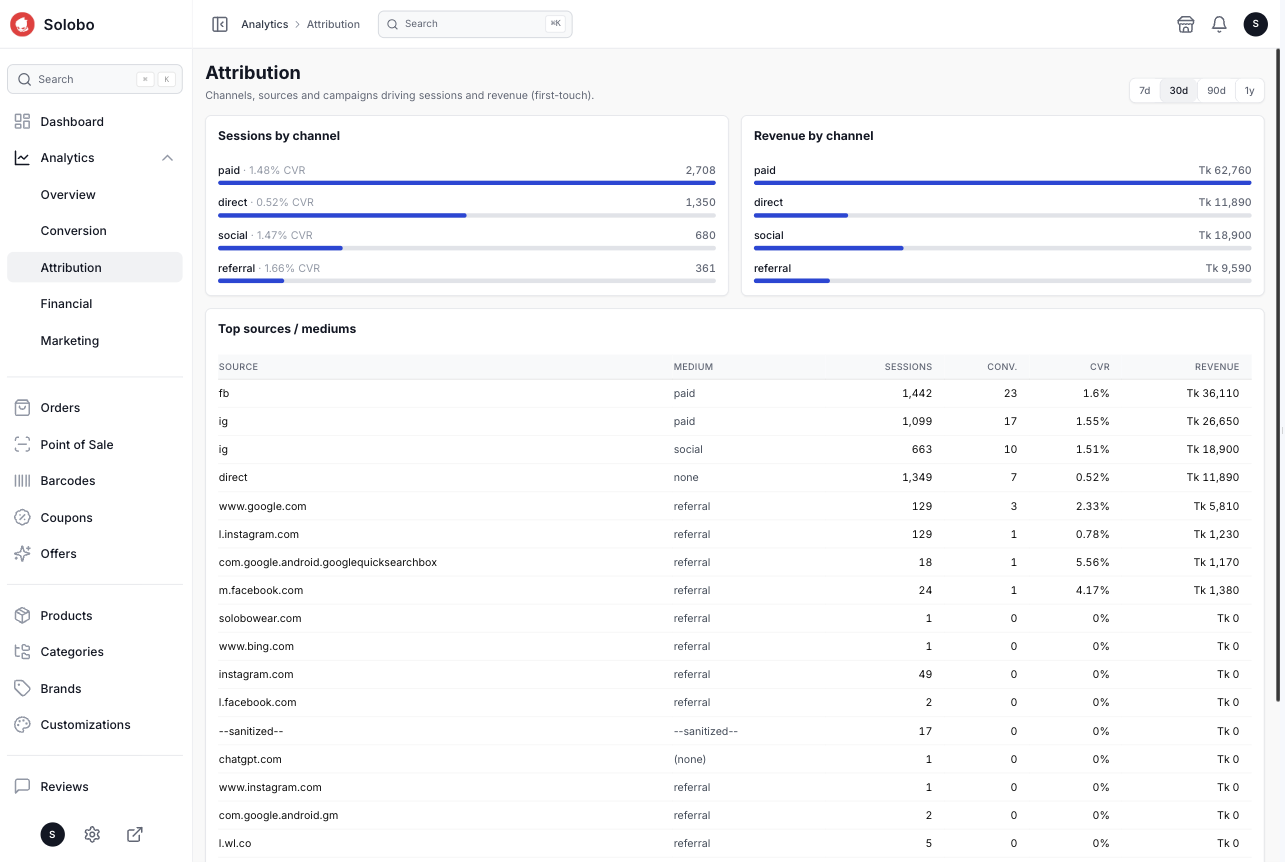This screenshot has width=1285, height=862.
Task: Click the social revenue progress bar
Action: (1002, 248)
